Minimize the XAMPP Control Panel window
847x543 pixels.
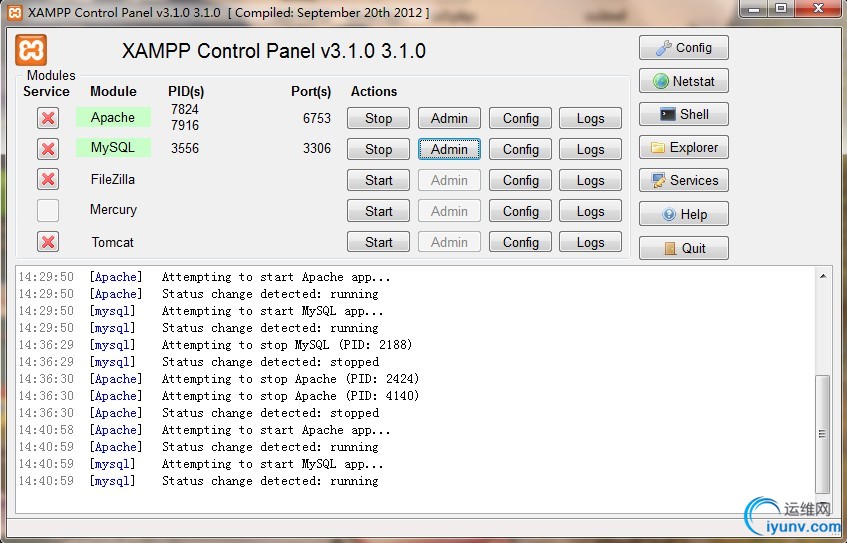pyautogui.click(x=755, y=9)
